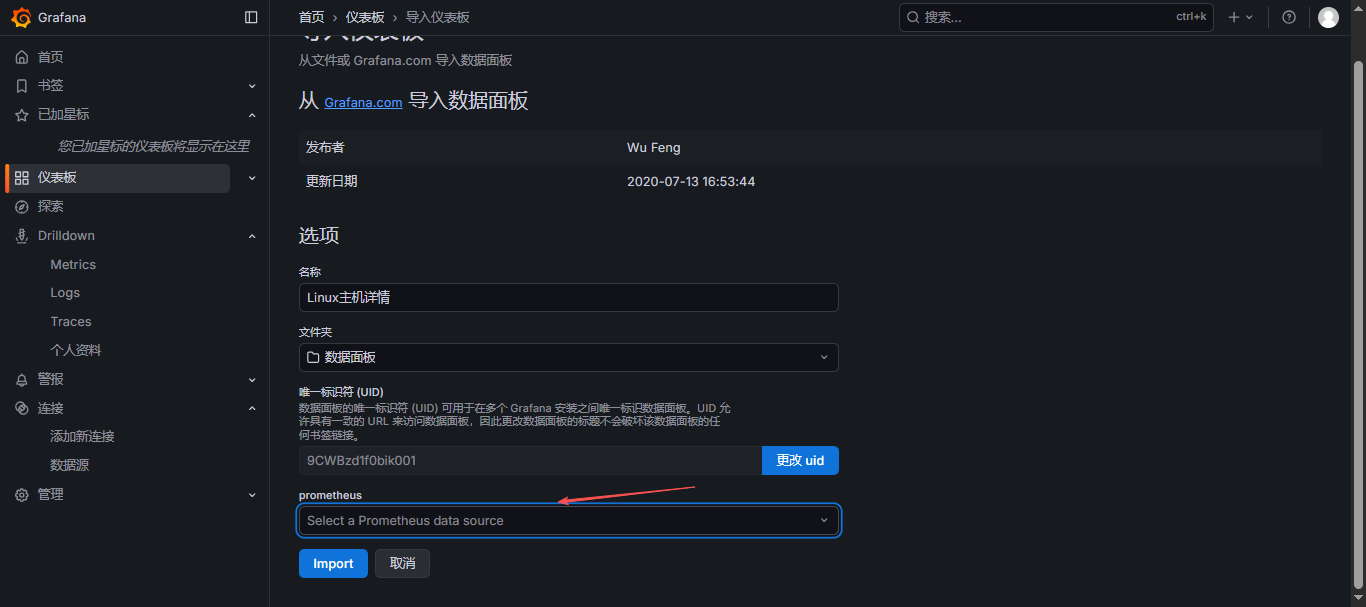Expand the 仪表板 section chevron
The height and width of the screenshot is (607, 1366).
coord(252,178)
